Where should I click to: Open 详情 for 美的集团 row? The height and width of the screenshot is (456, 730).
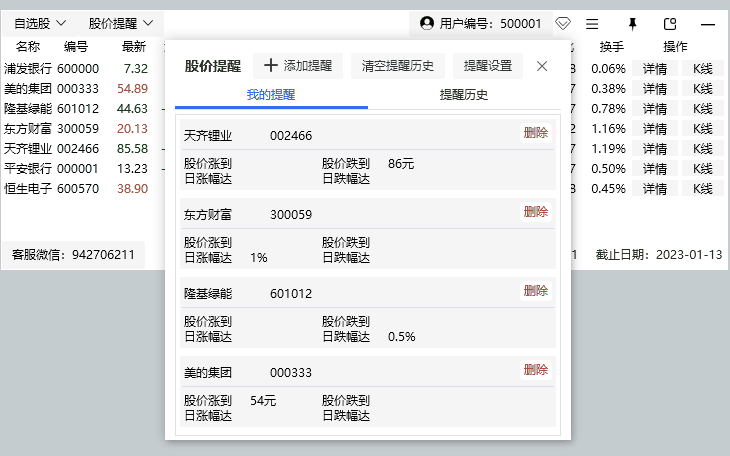coord(655,89)
